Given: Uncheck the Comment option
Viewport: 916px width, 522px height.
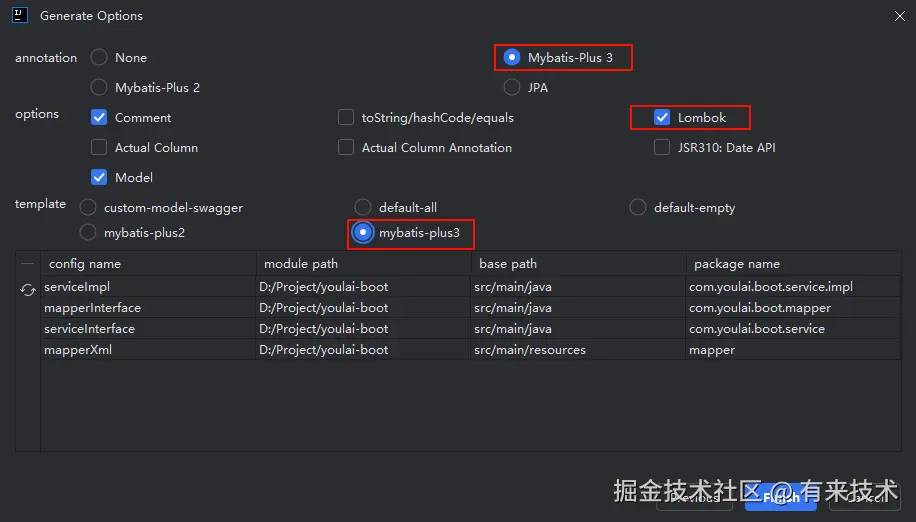Looking at the screenshot, I should coord(99,117).
